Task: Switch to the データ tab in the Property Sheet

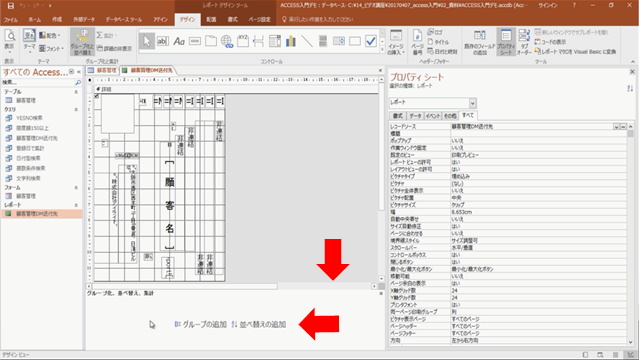Action: 415,116
